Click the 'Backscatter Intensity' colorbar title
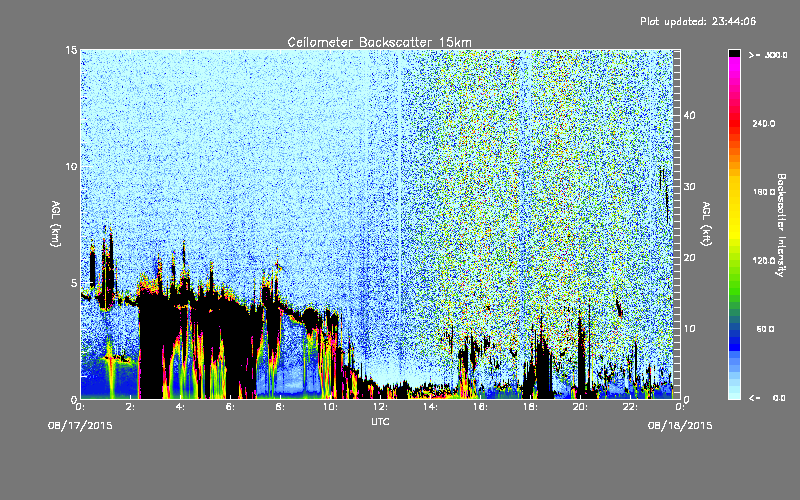The image size is (800, 500). [781, 225]
